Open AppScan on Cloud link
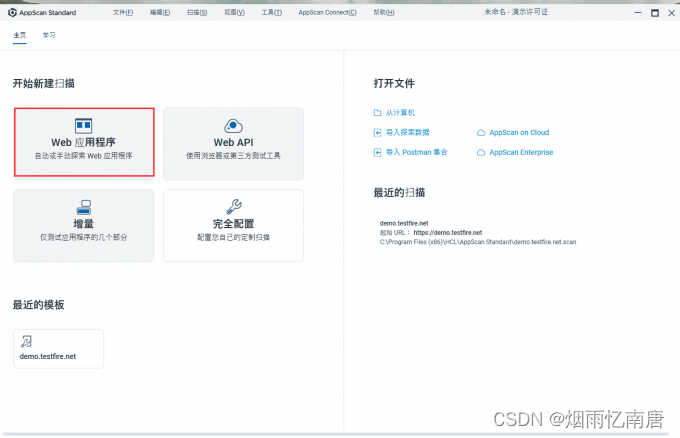 [x=519, y=132]
